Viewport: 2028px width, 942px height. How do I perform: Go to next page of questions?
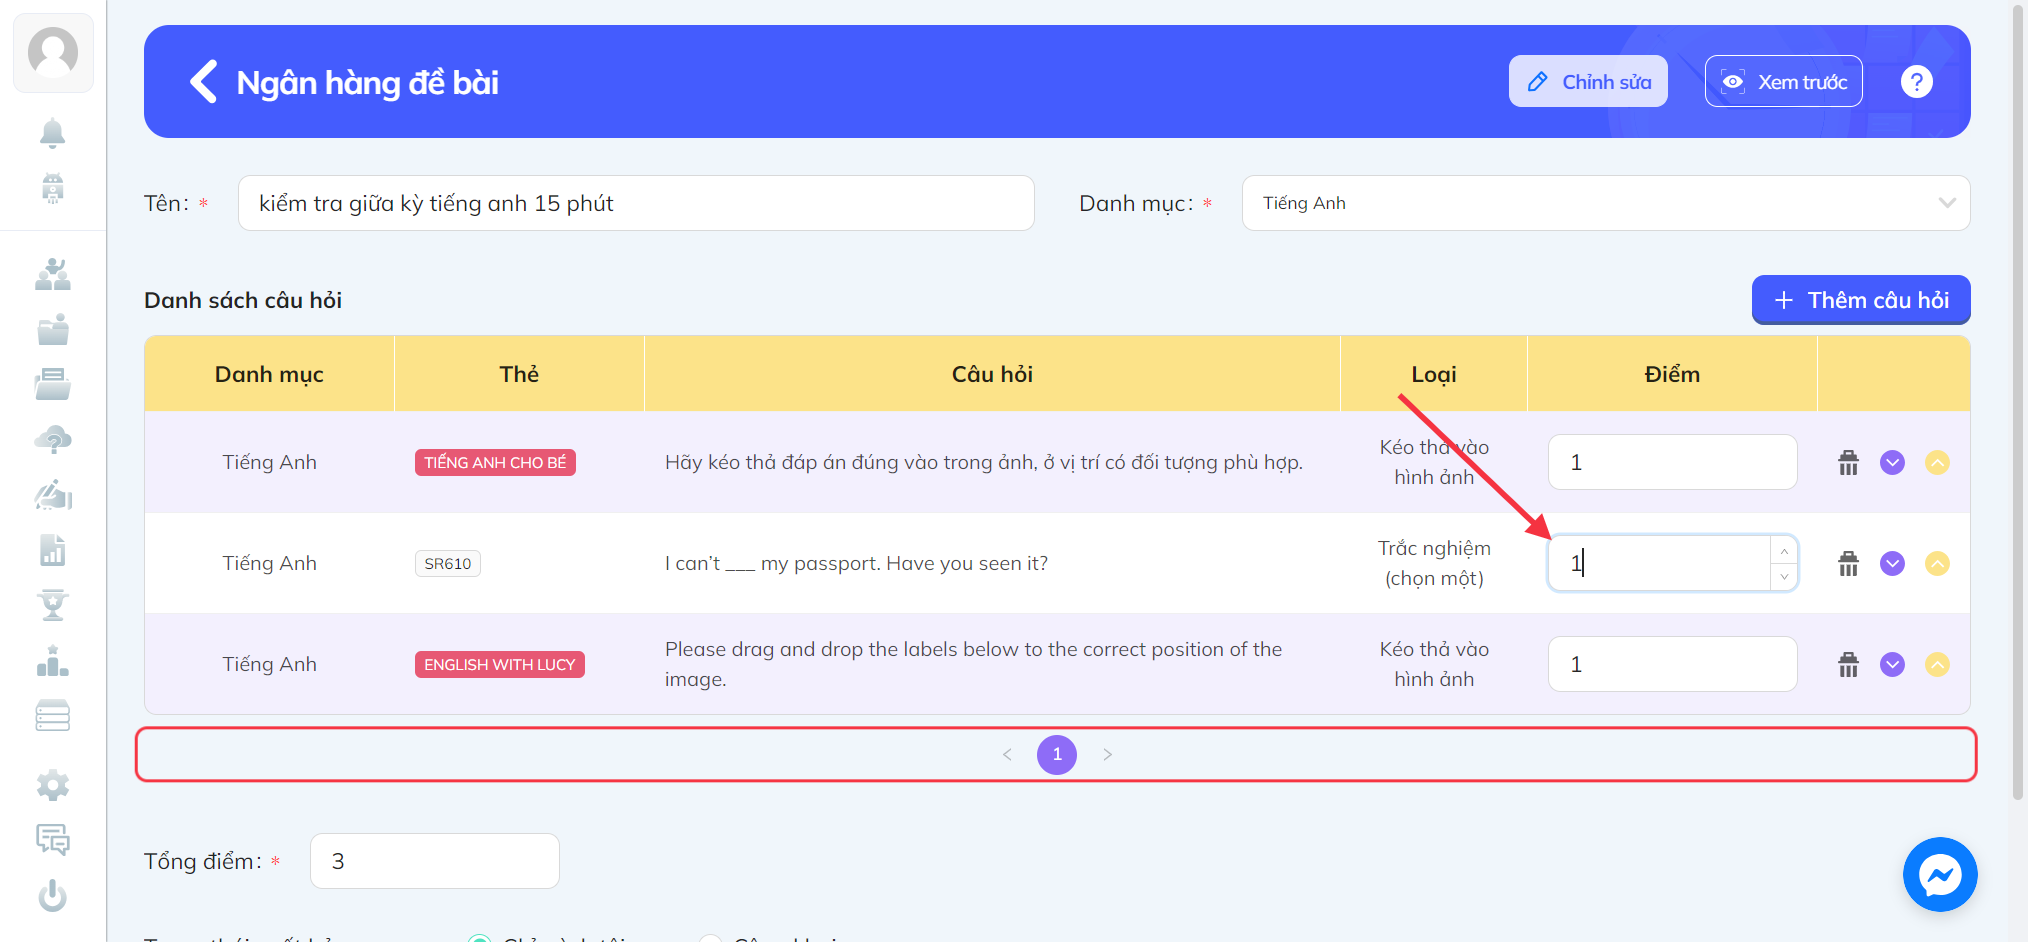click(x=1107, y=755)
